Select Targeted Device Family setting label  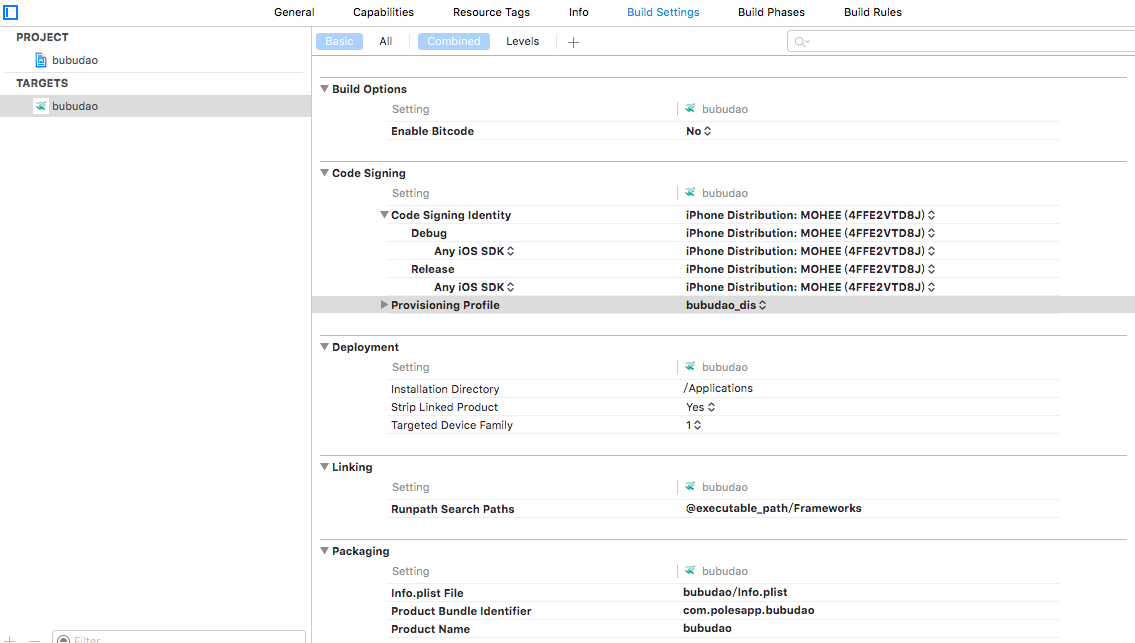(x=452, y=425)
